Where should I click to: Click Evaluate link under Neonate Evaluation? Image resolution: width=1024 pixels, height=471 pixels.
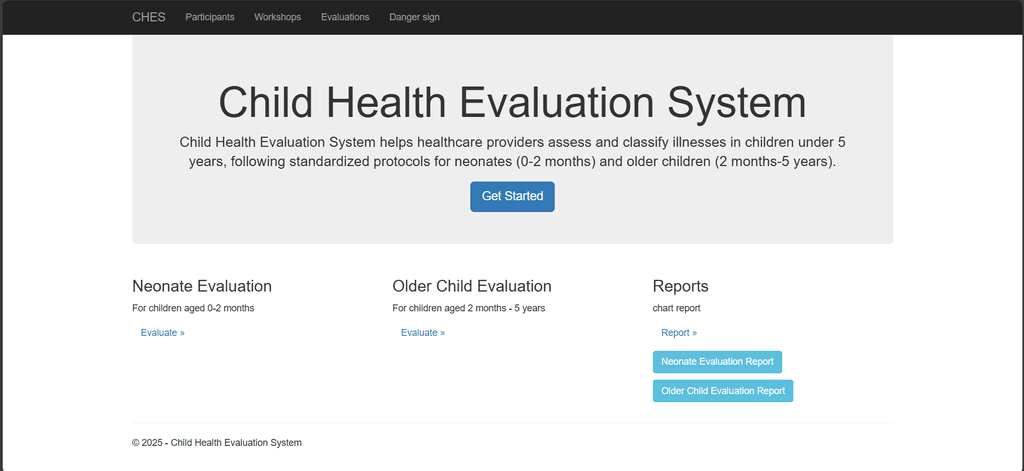pos(163,333)
